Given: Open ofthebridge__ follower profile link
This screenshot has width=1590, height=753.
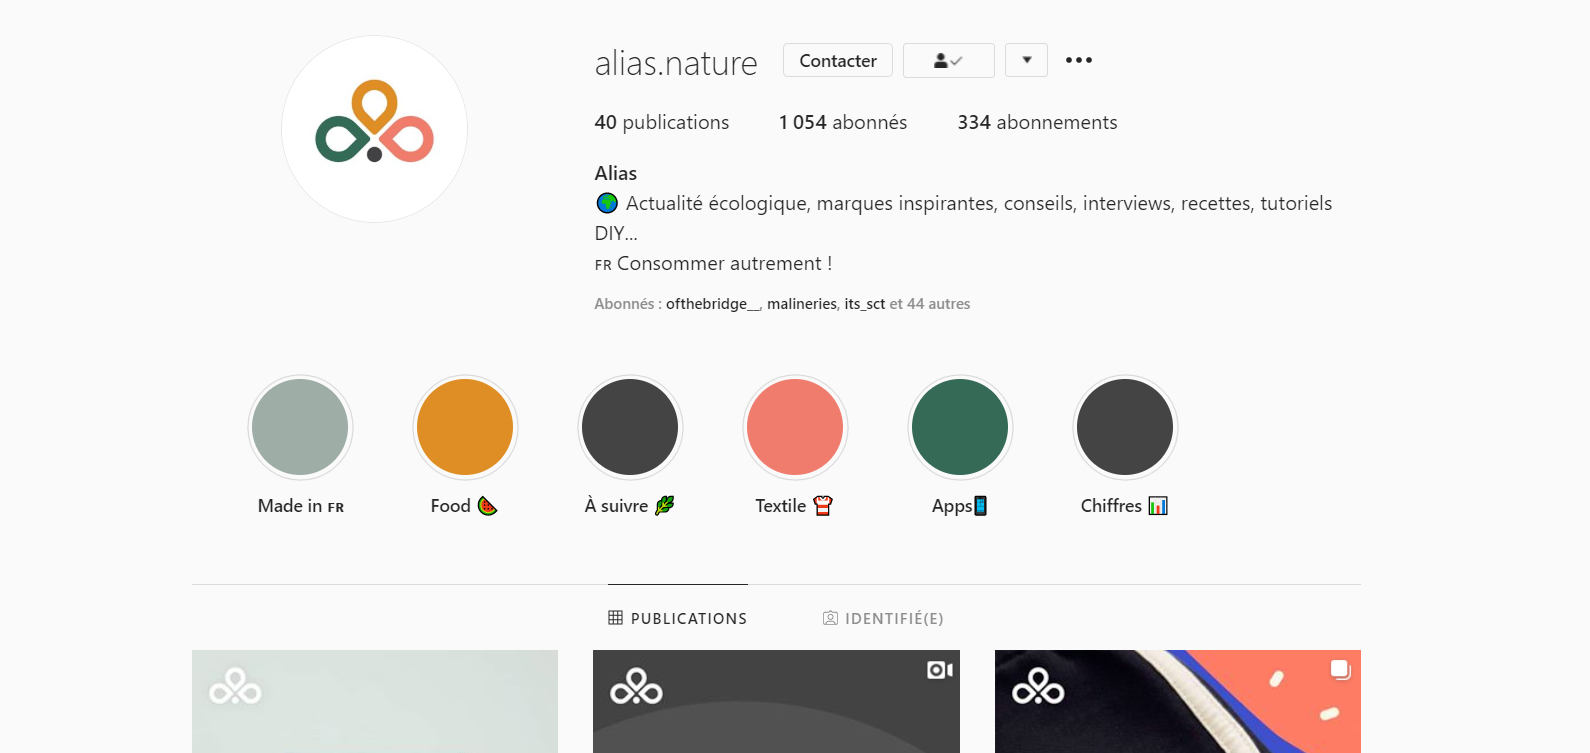Looking at the screenshot, I should 713,304.
